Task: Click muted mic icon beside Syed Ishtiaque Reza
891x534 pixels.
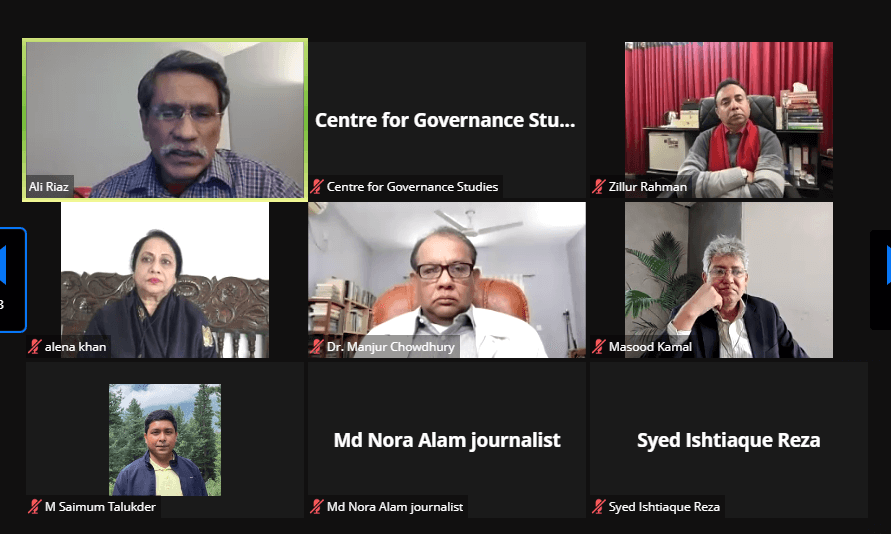Action: point(598,507)
